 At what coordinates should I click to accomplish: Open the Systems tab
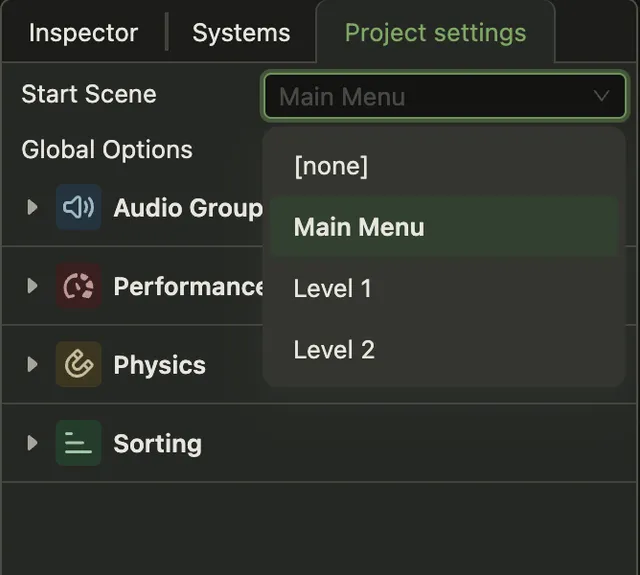241,33
